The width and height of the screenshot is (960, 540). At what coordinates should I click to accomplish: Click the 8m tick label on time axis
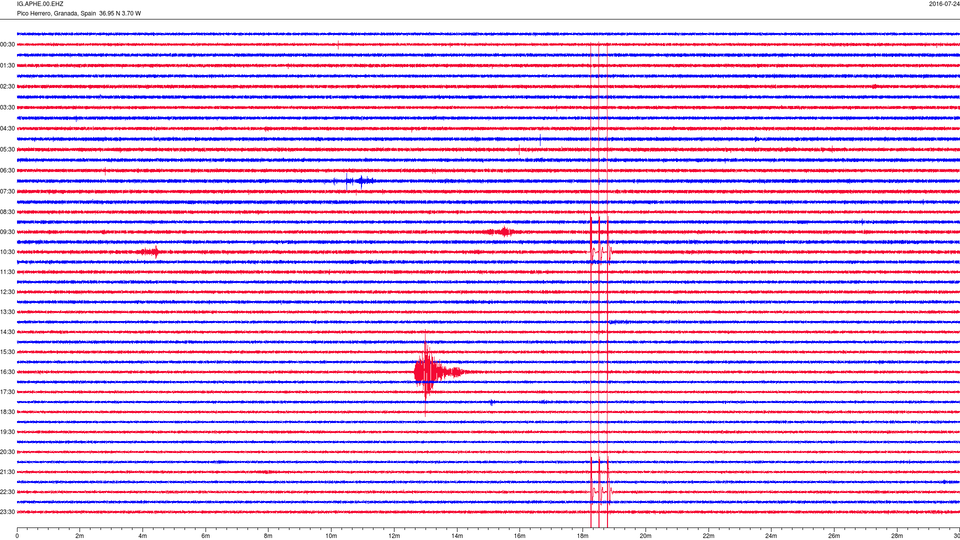click(268, 536)
